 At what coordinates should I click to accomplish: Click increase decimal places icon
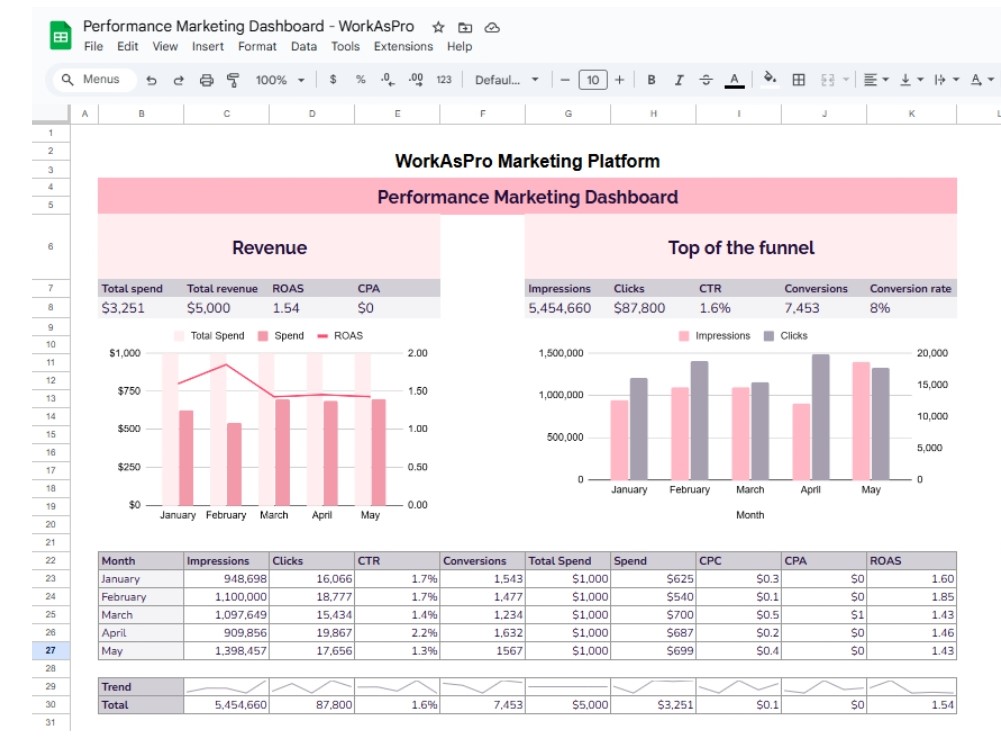tap(416, 80)
